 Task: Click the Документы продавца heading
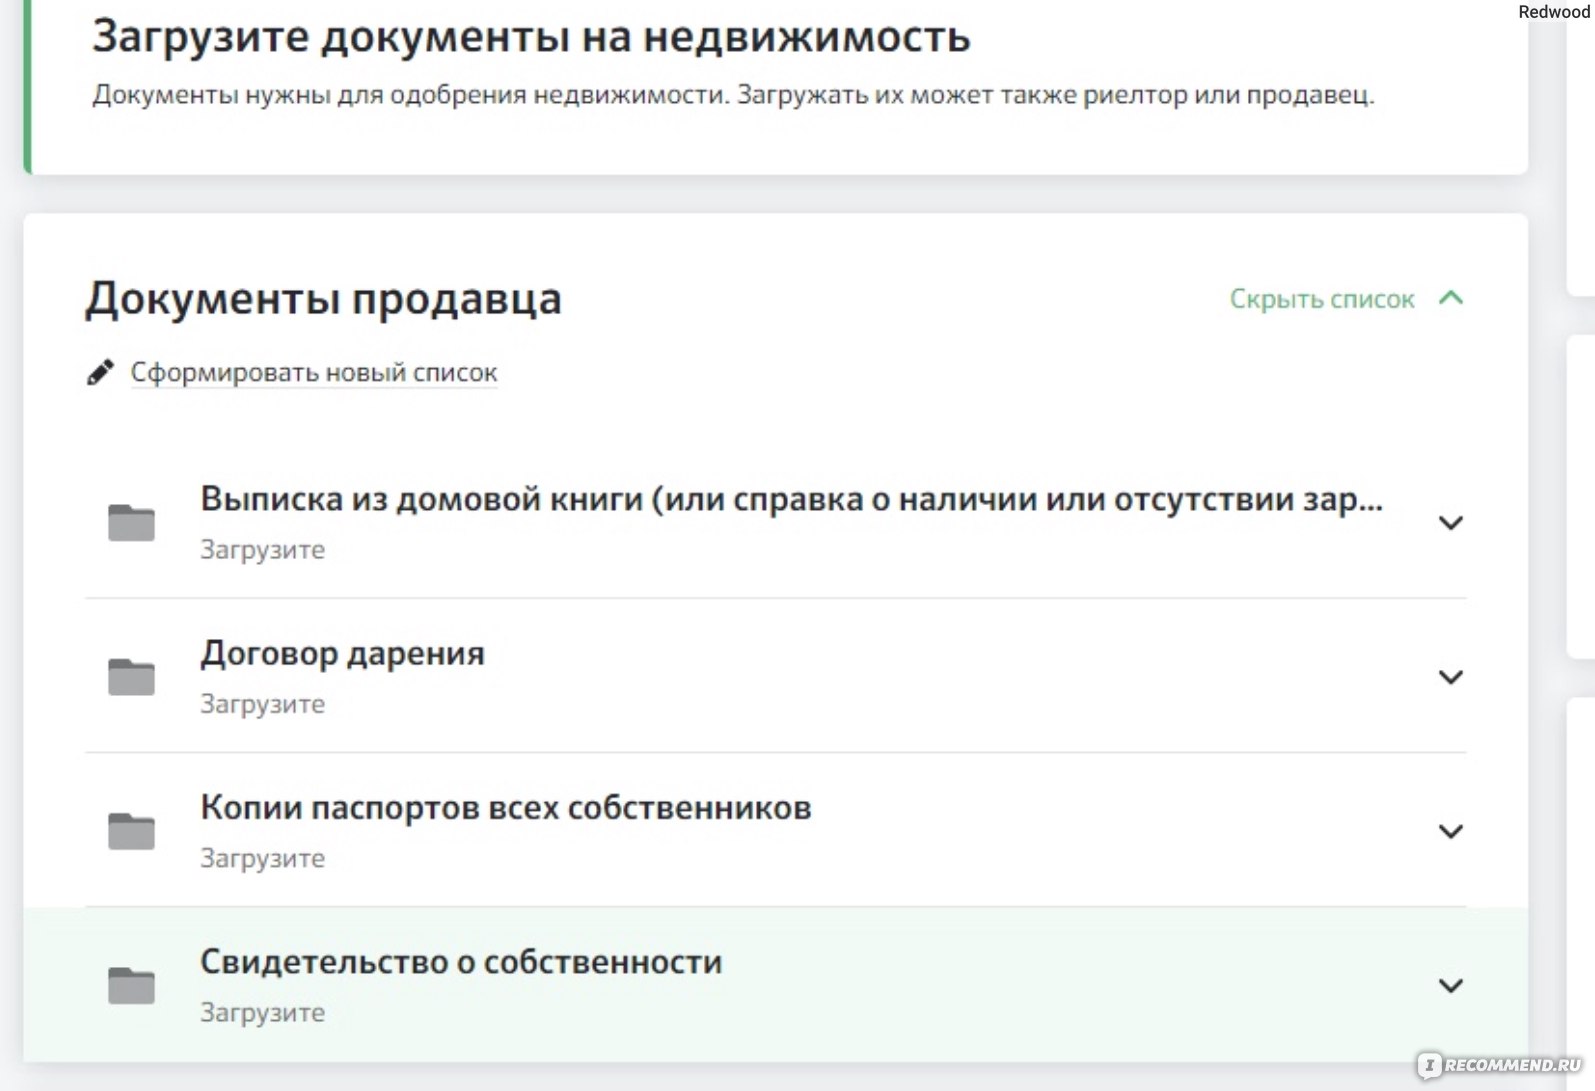click(323, 299)
